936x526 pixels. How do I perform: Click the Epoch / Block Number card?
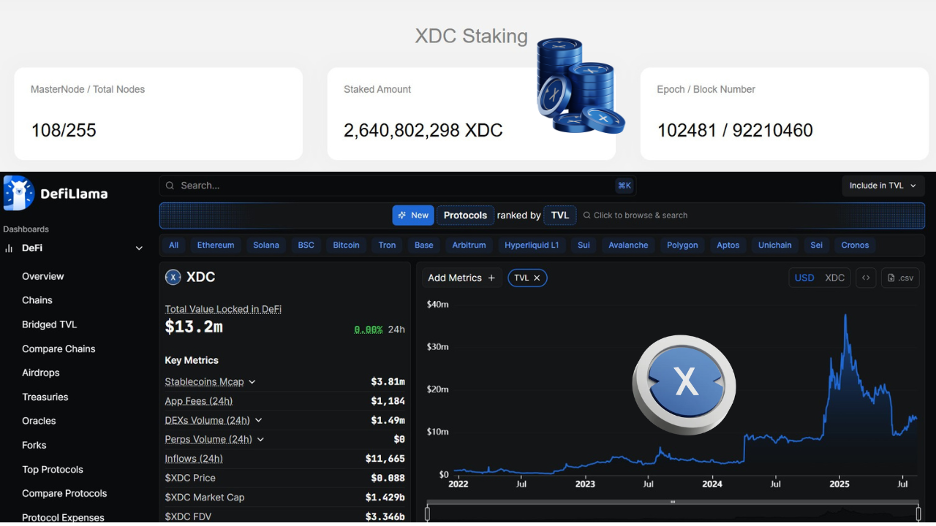click(x=784, y=113)
